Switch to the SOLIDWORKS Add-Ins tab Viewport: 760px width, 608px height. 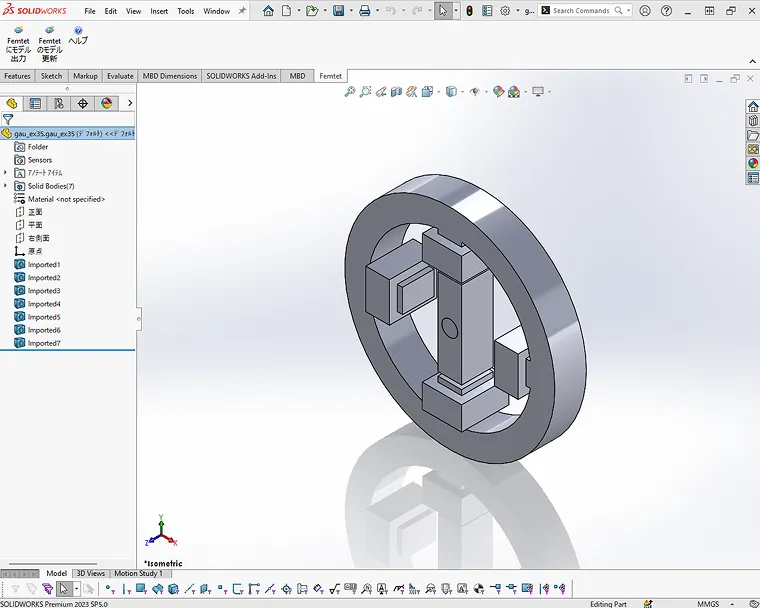tap(241, 76)
